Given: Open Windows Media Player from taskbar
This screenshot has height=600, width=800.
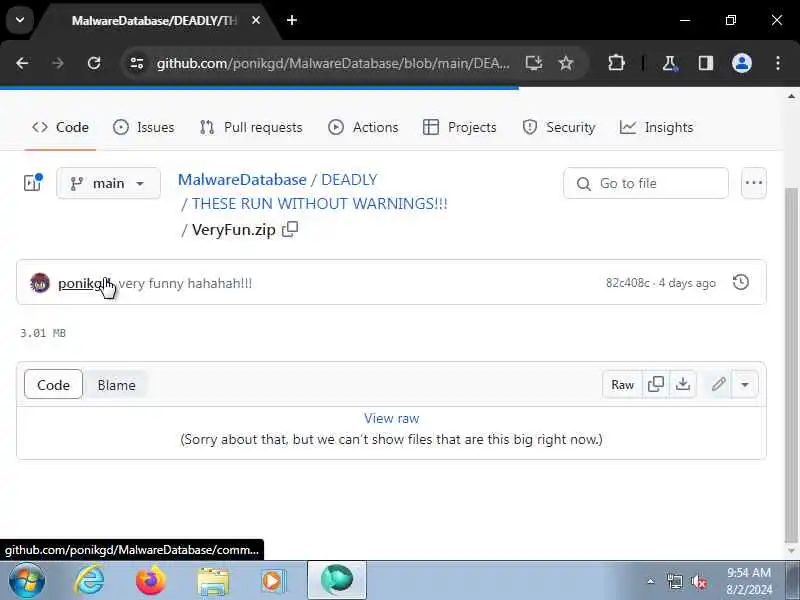Looking at the screenshot, I should coord(273,581).
